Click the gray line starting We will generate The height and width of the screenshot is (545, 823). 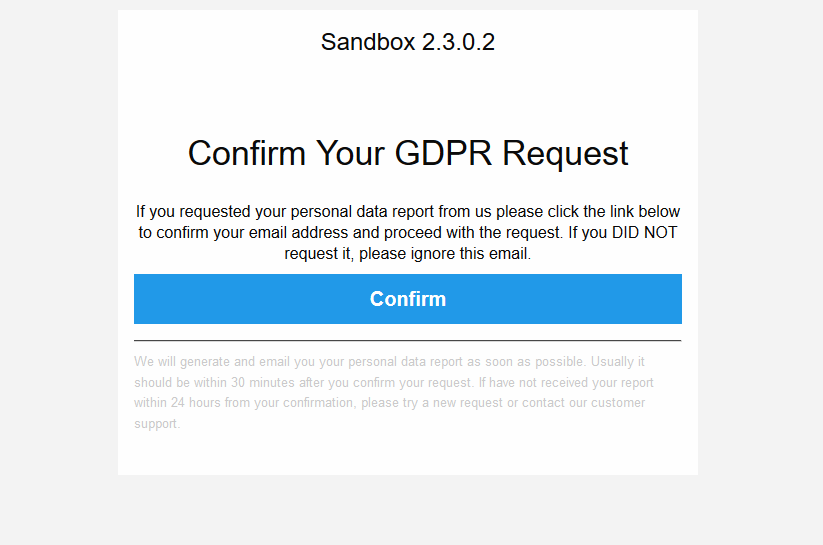389,362
